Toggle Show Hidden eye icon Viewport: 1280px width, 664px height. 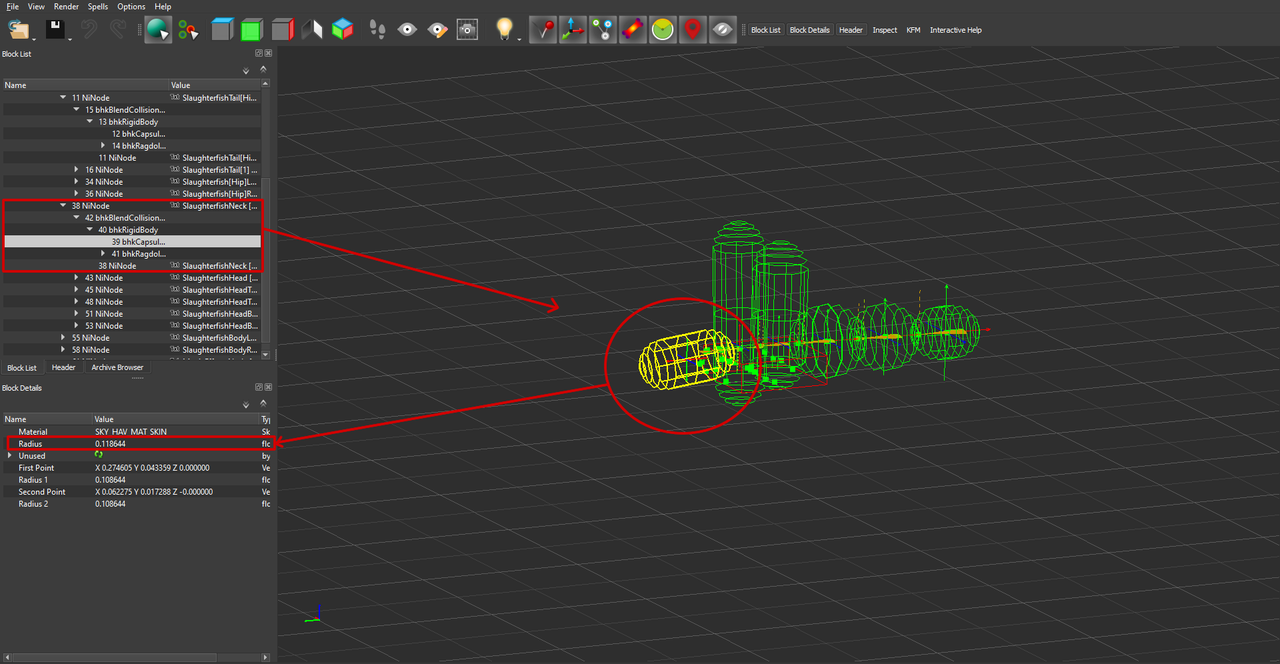tap(722, 29)
